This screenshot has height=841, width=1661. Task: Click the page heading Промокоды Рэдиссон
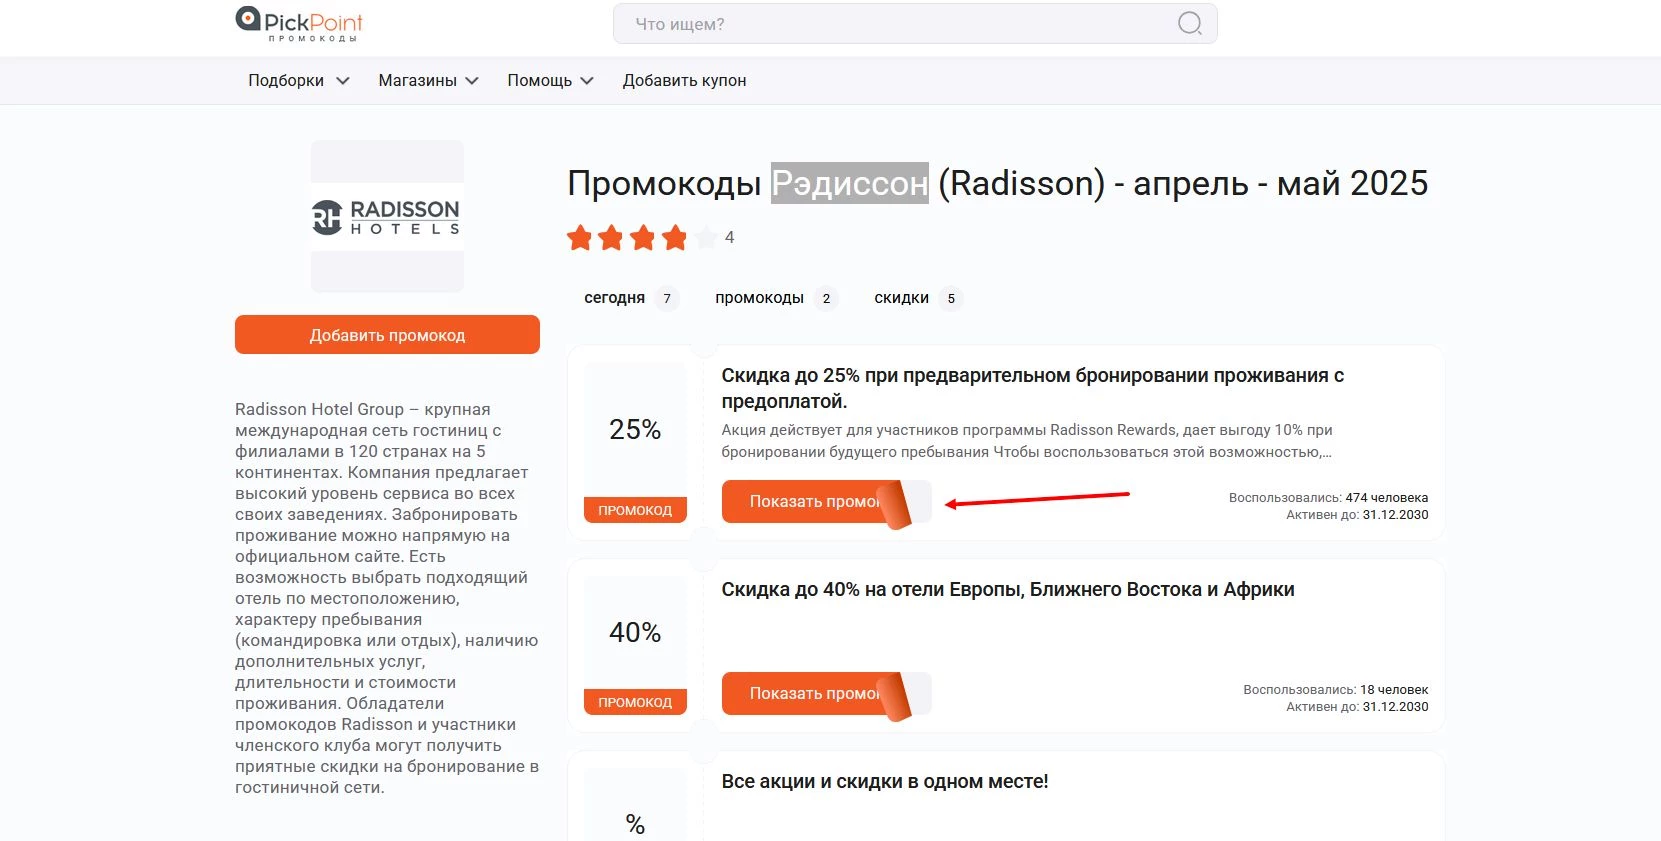point(997,183)
